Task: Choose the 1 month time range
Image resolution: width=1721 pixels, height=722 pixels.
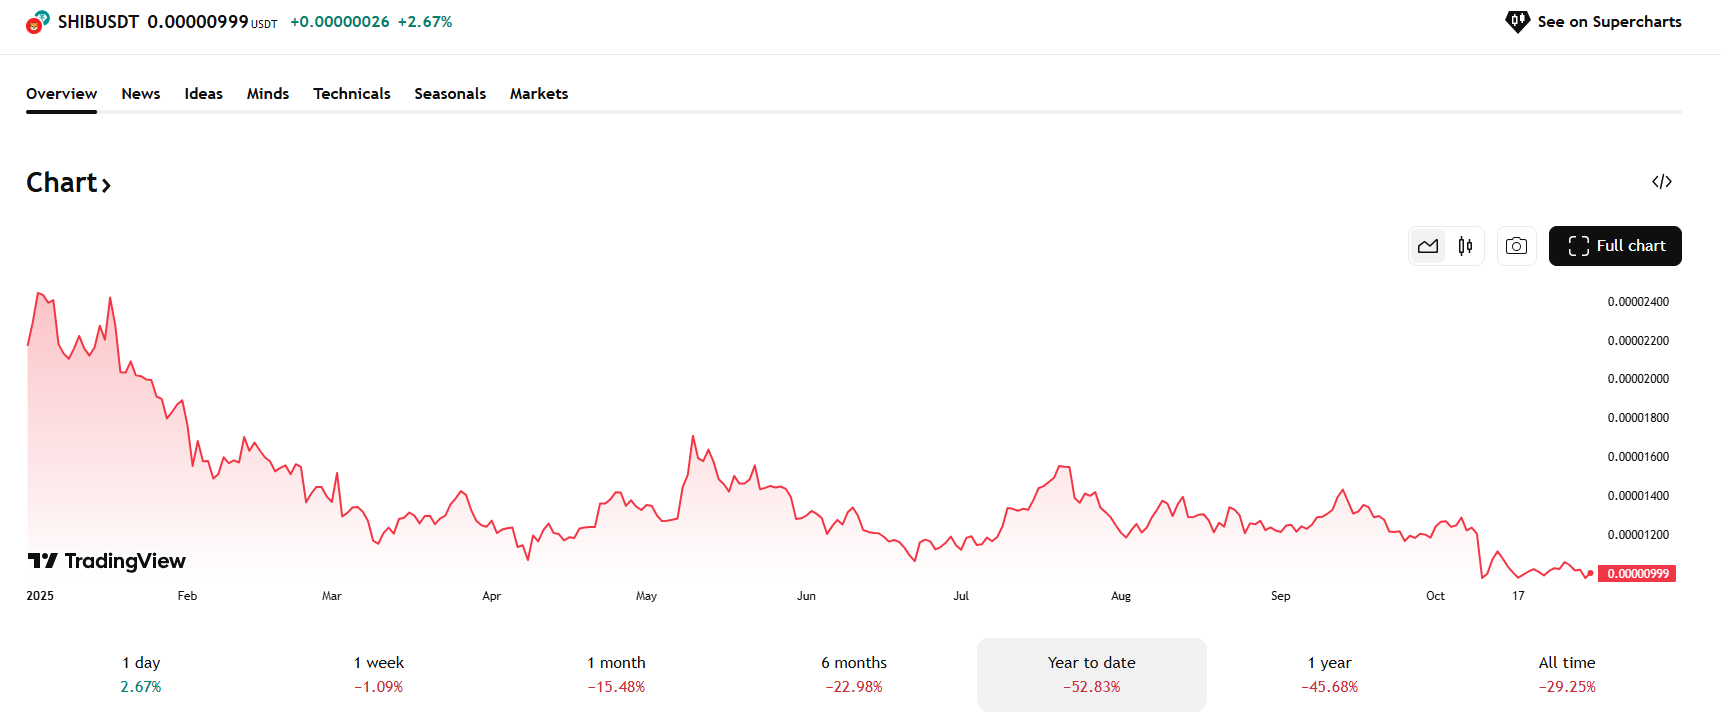Action: [x=616, y=674]
